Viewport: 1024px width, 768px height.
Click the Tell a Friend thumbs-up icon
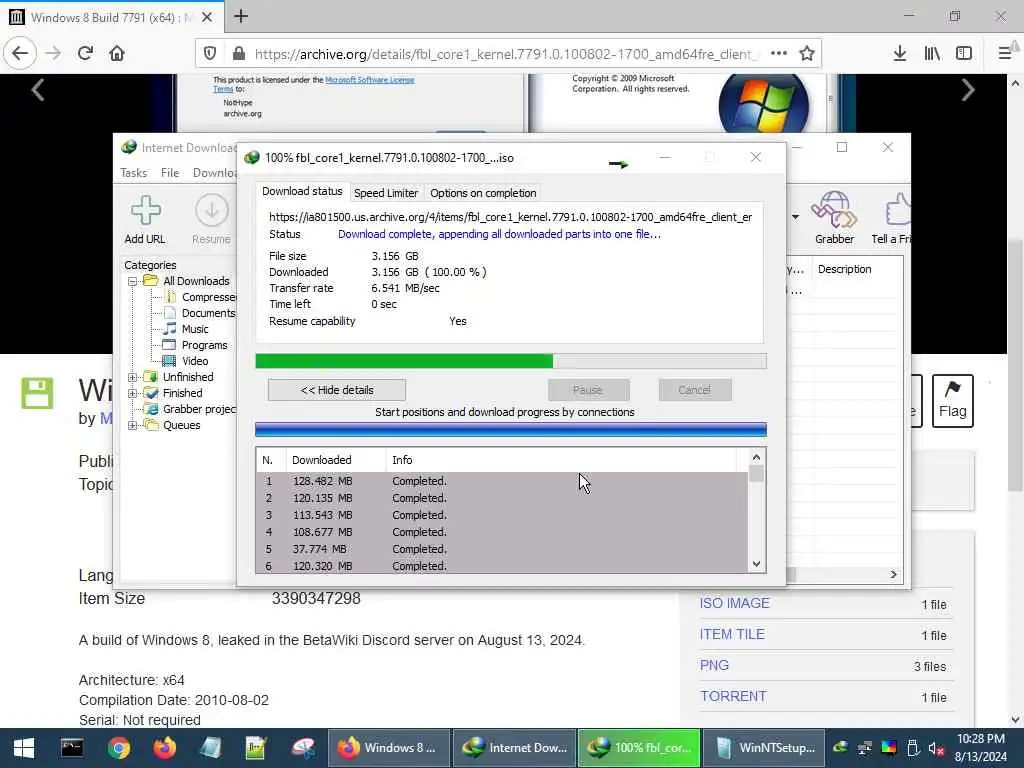tap(898, 209)
